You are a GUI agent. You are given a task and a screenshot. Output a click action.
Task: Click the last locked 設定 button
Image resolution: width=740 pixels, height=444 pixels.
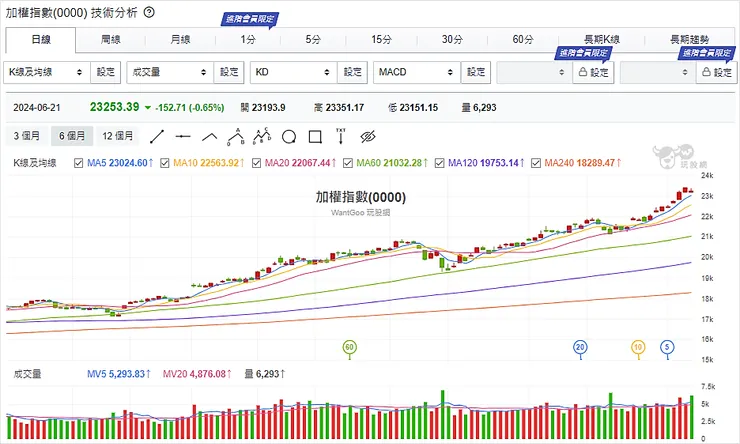click(x=716, y=73)
